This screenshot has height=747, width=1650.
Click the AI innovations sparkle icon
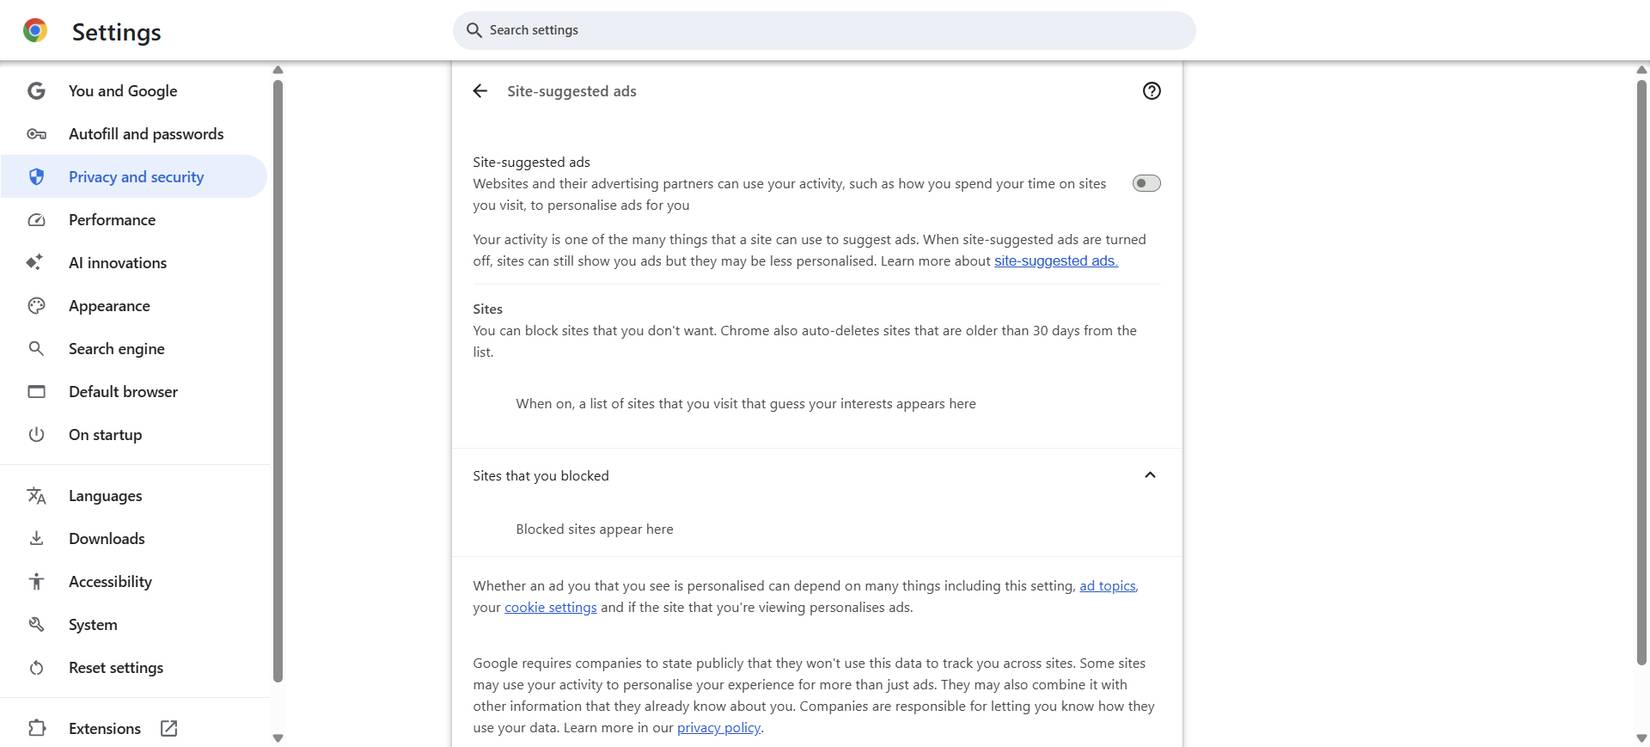tap(36, 263)
